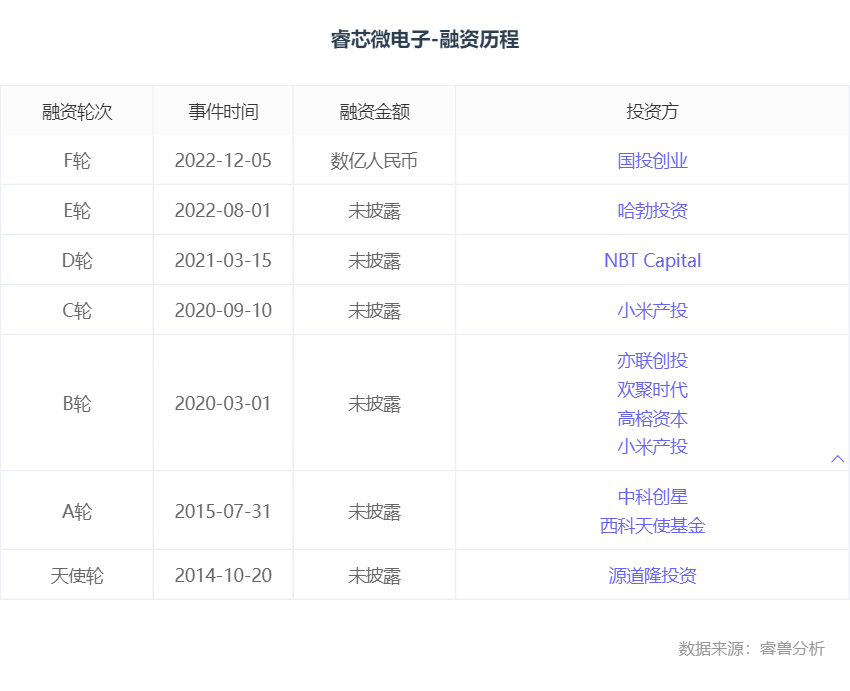Select the date 2020-09-10
Viewport: 850px width, 691px height.
click(223, 311)
